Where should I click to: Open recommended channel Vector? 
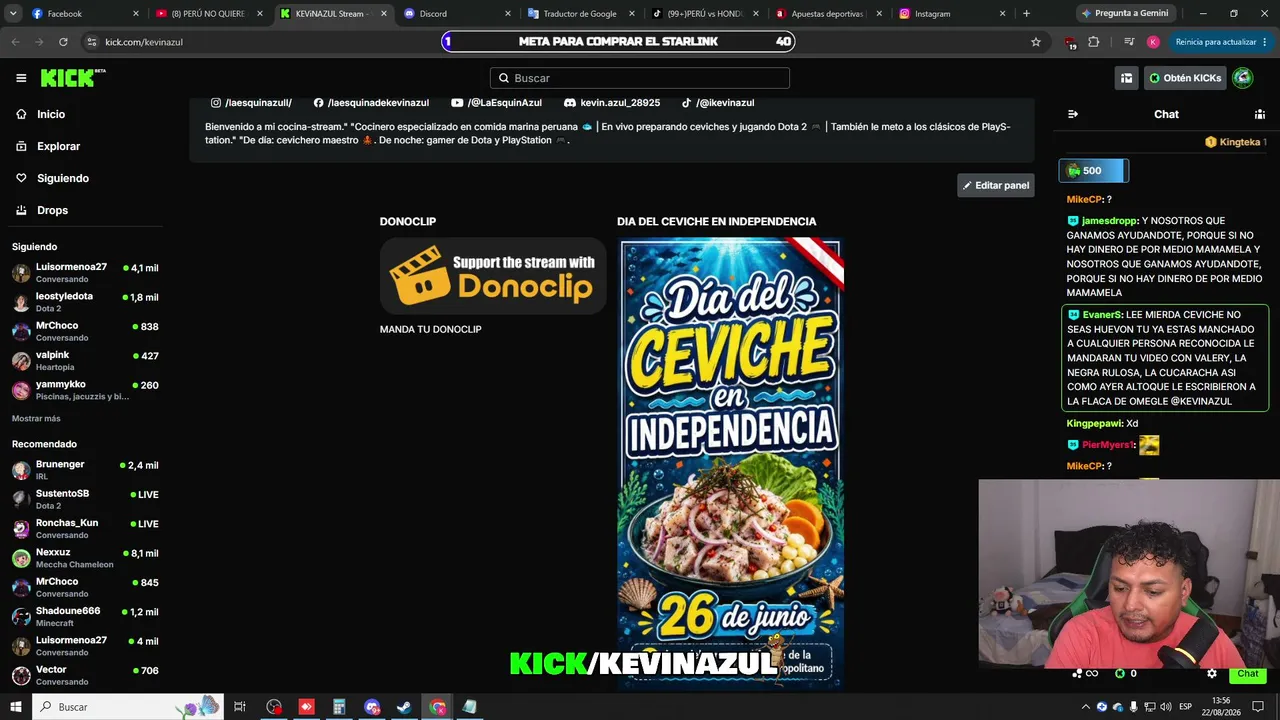click(x=85, y=675)
